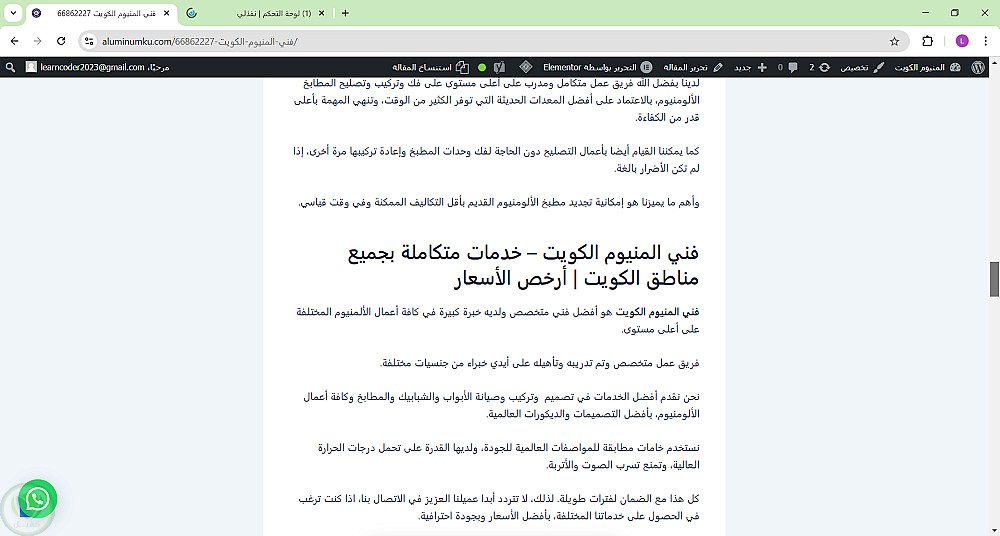The height and width of the screenshot is (536, 1000).
Task: Open the جديد add new menu
Action: pyautogui.click(x=751, y=67)
